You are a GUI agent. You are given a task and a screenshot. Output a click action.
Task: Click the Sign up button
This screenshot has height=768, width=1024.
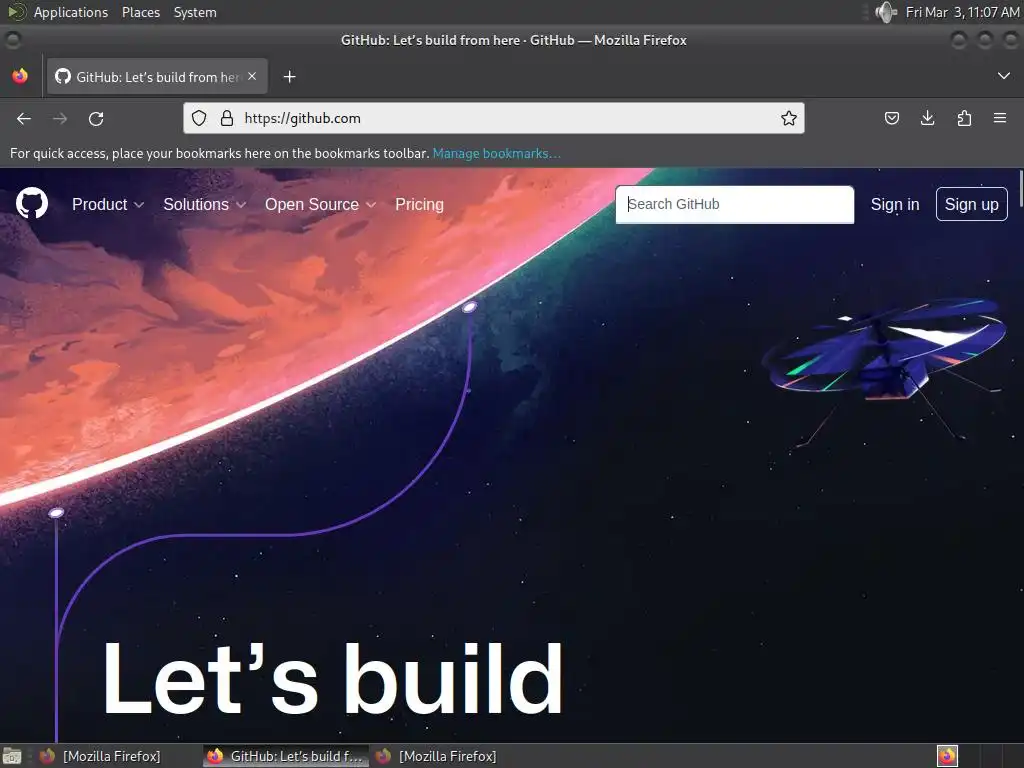(x=972, y=204)
